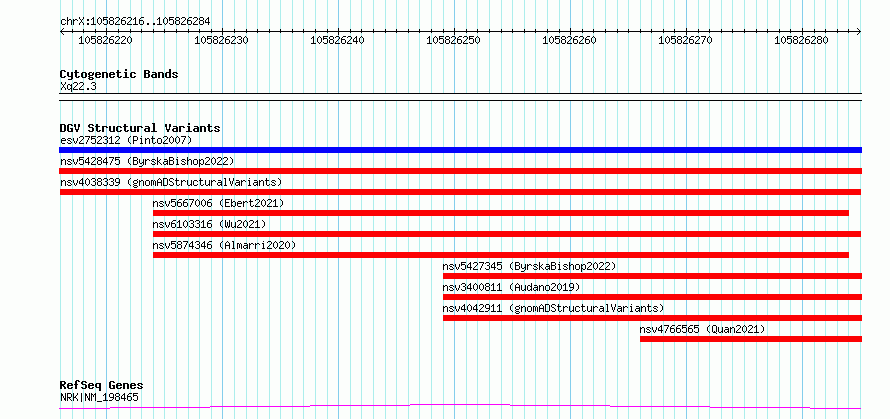The width and height of the screenshot is (890, 419).
Task: Click the esv2752312 (Pinto2007) label
Action: 126,140
